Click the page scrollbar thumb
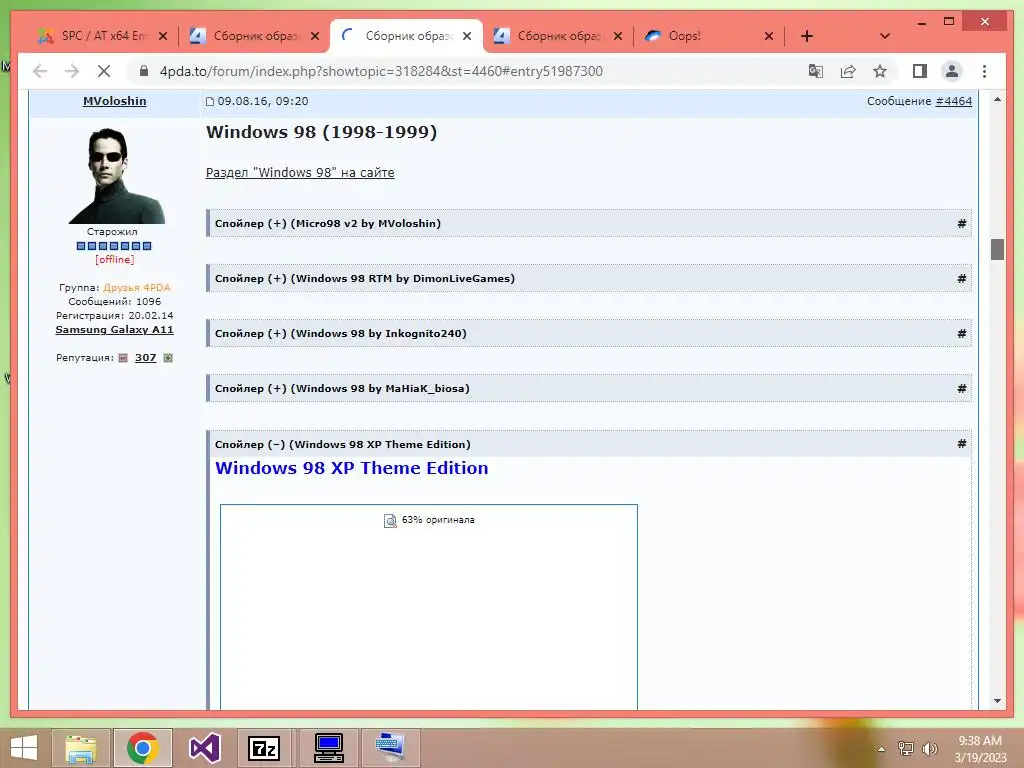 997,249
